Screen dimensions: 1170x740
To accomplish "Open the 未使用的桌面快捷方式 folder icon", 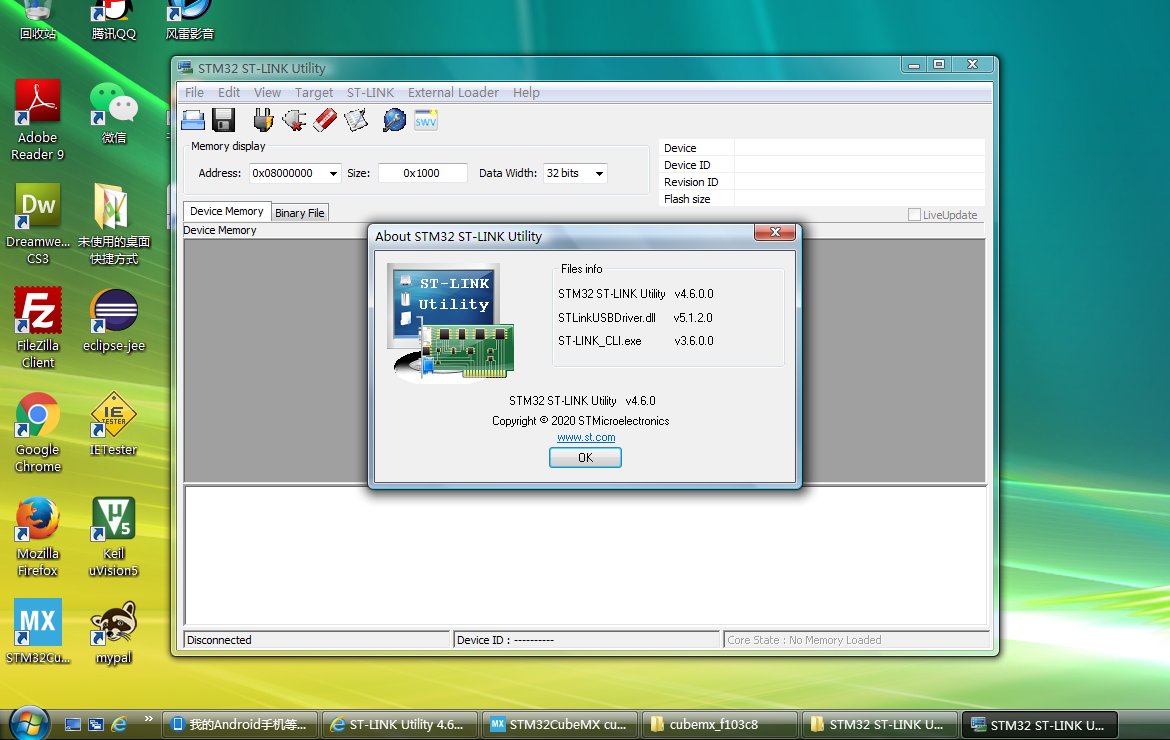I will [113, 224].
